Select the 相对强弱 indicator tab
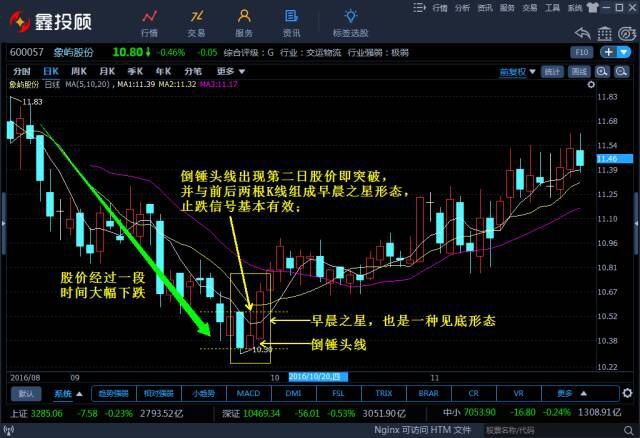The width and height of the screenshot is (640, 438). point(158,394)
